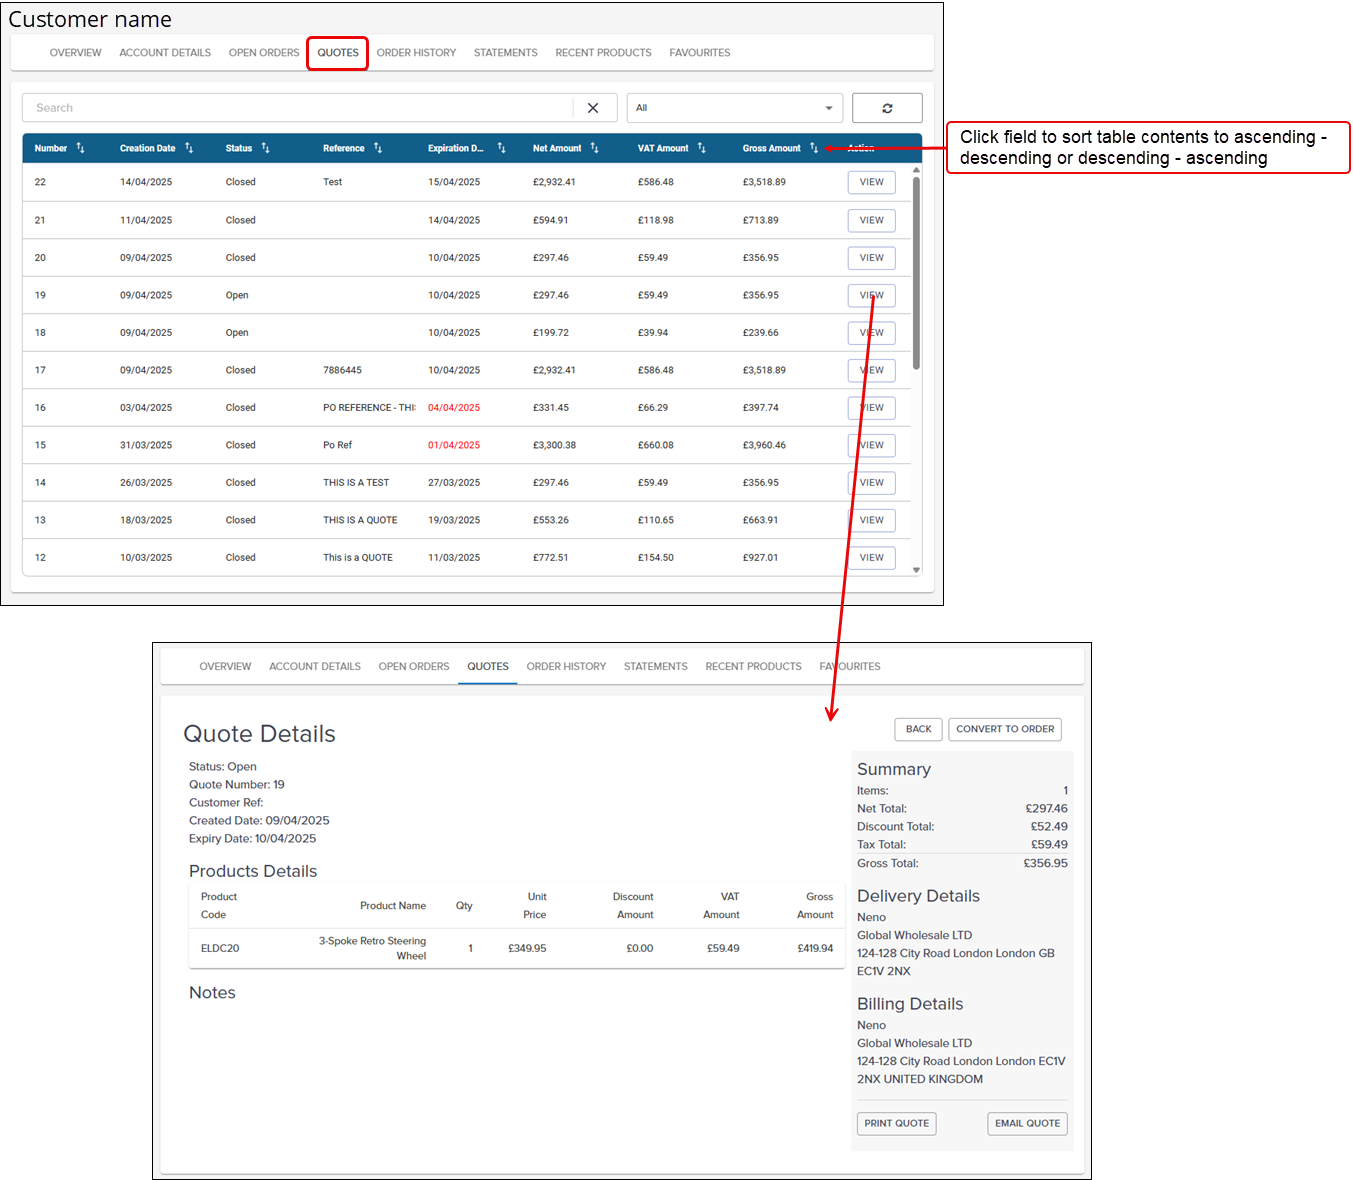The width and height of the screenshot is (1353, 1180).
Task: Click the Creation Date sort icon
Action: (x=189, y=148)
